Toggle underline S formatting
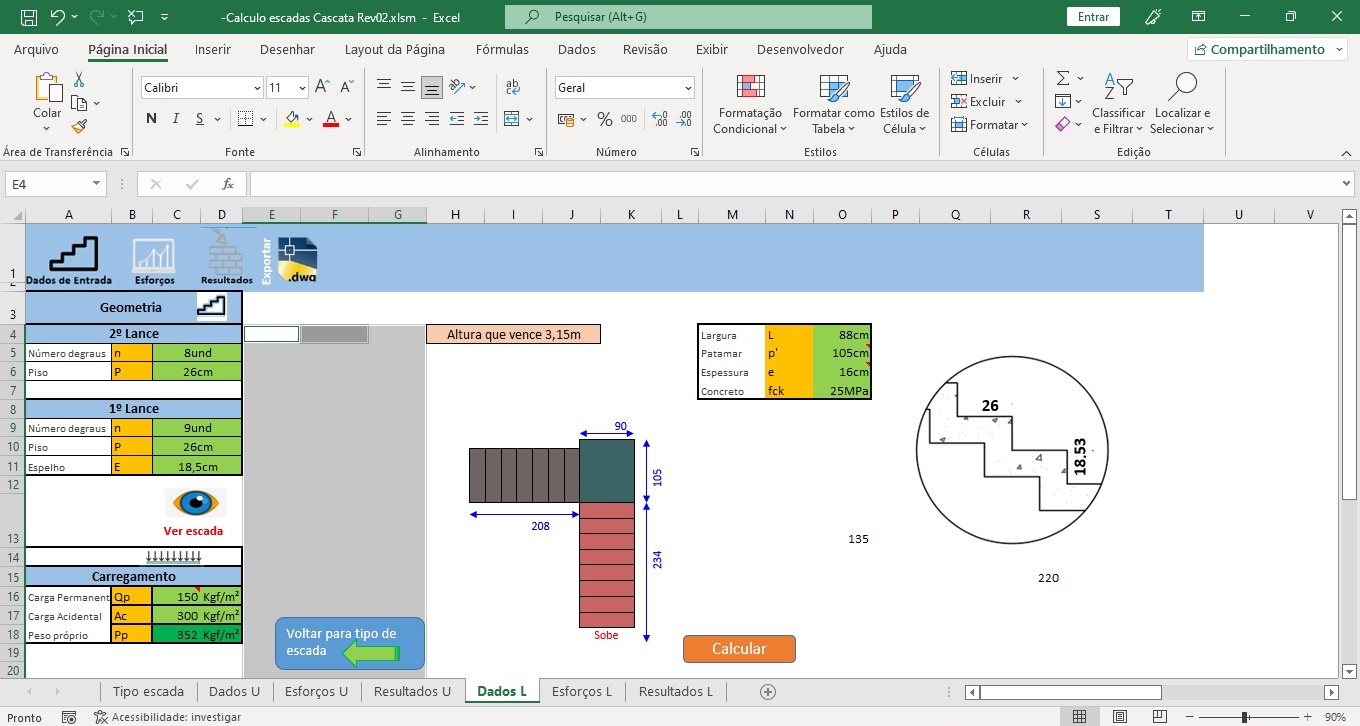Image resolution: width=1360 pixels, height=726 pixels. [200, 119]
